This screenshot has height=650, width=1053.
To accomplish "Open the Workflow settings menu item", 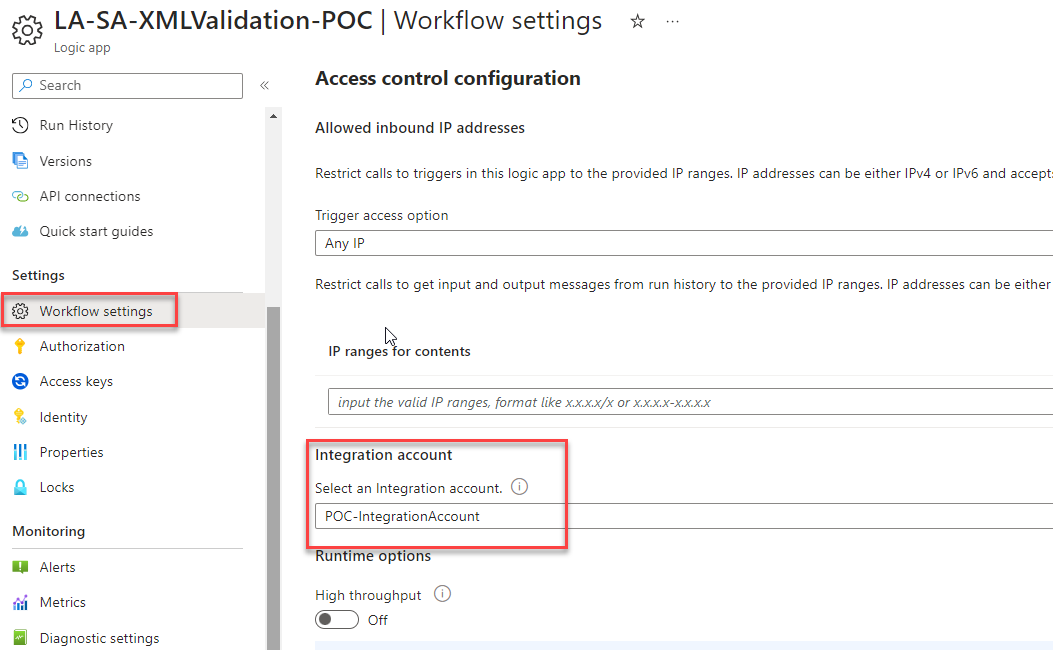I will coord(96,311).
